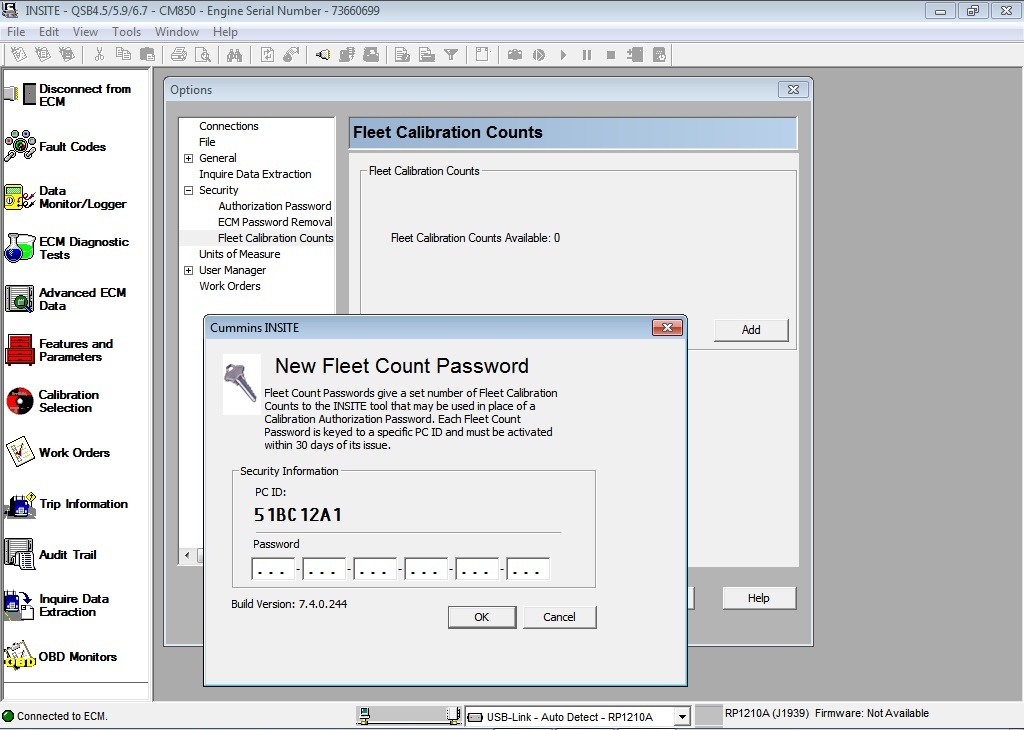The width and height of the screenshot is (1024, 730).
Task: Click the key icon in password dialog
Action: [x=240, y=383]
